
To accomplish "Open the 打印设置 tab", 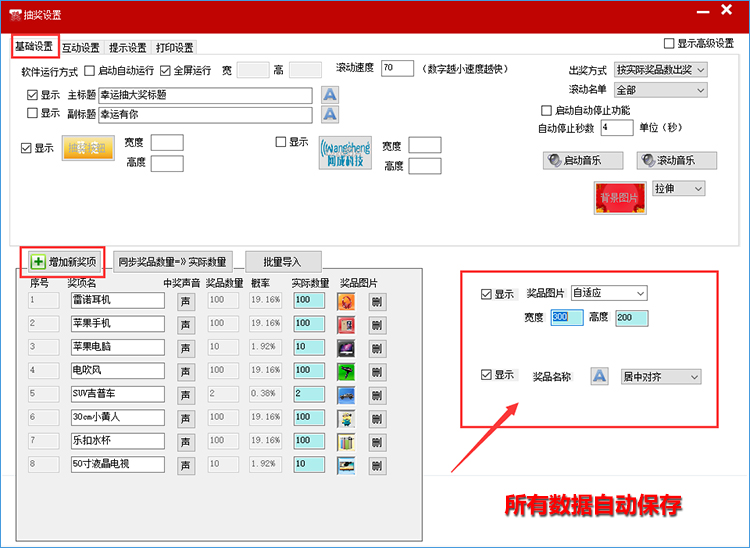I will coord(174,48).
